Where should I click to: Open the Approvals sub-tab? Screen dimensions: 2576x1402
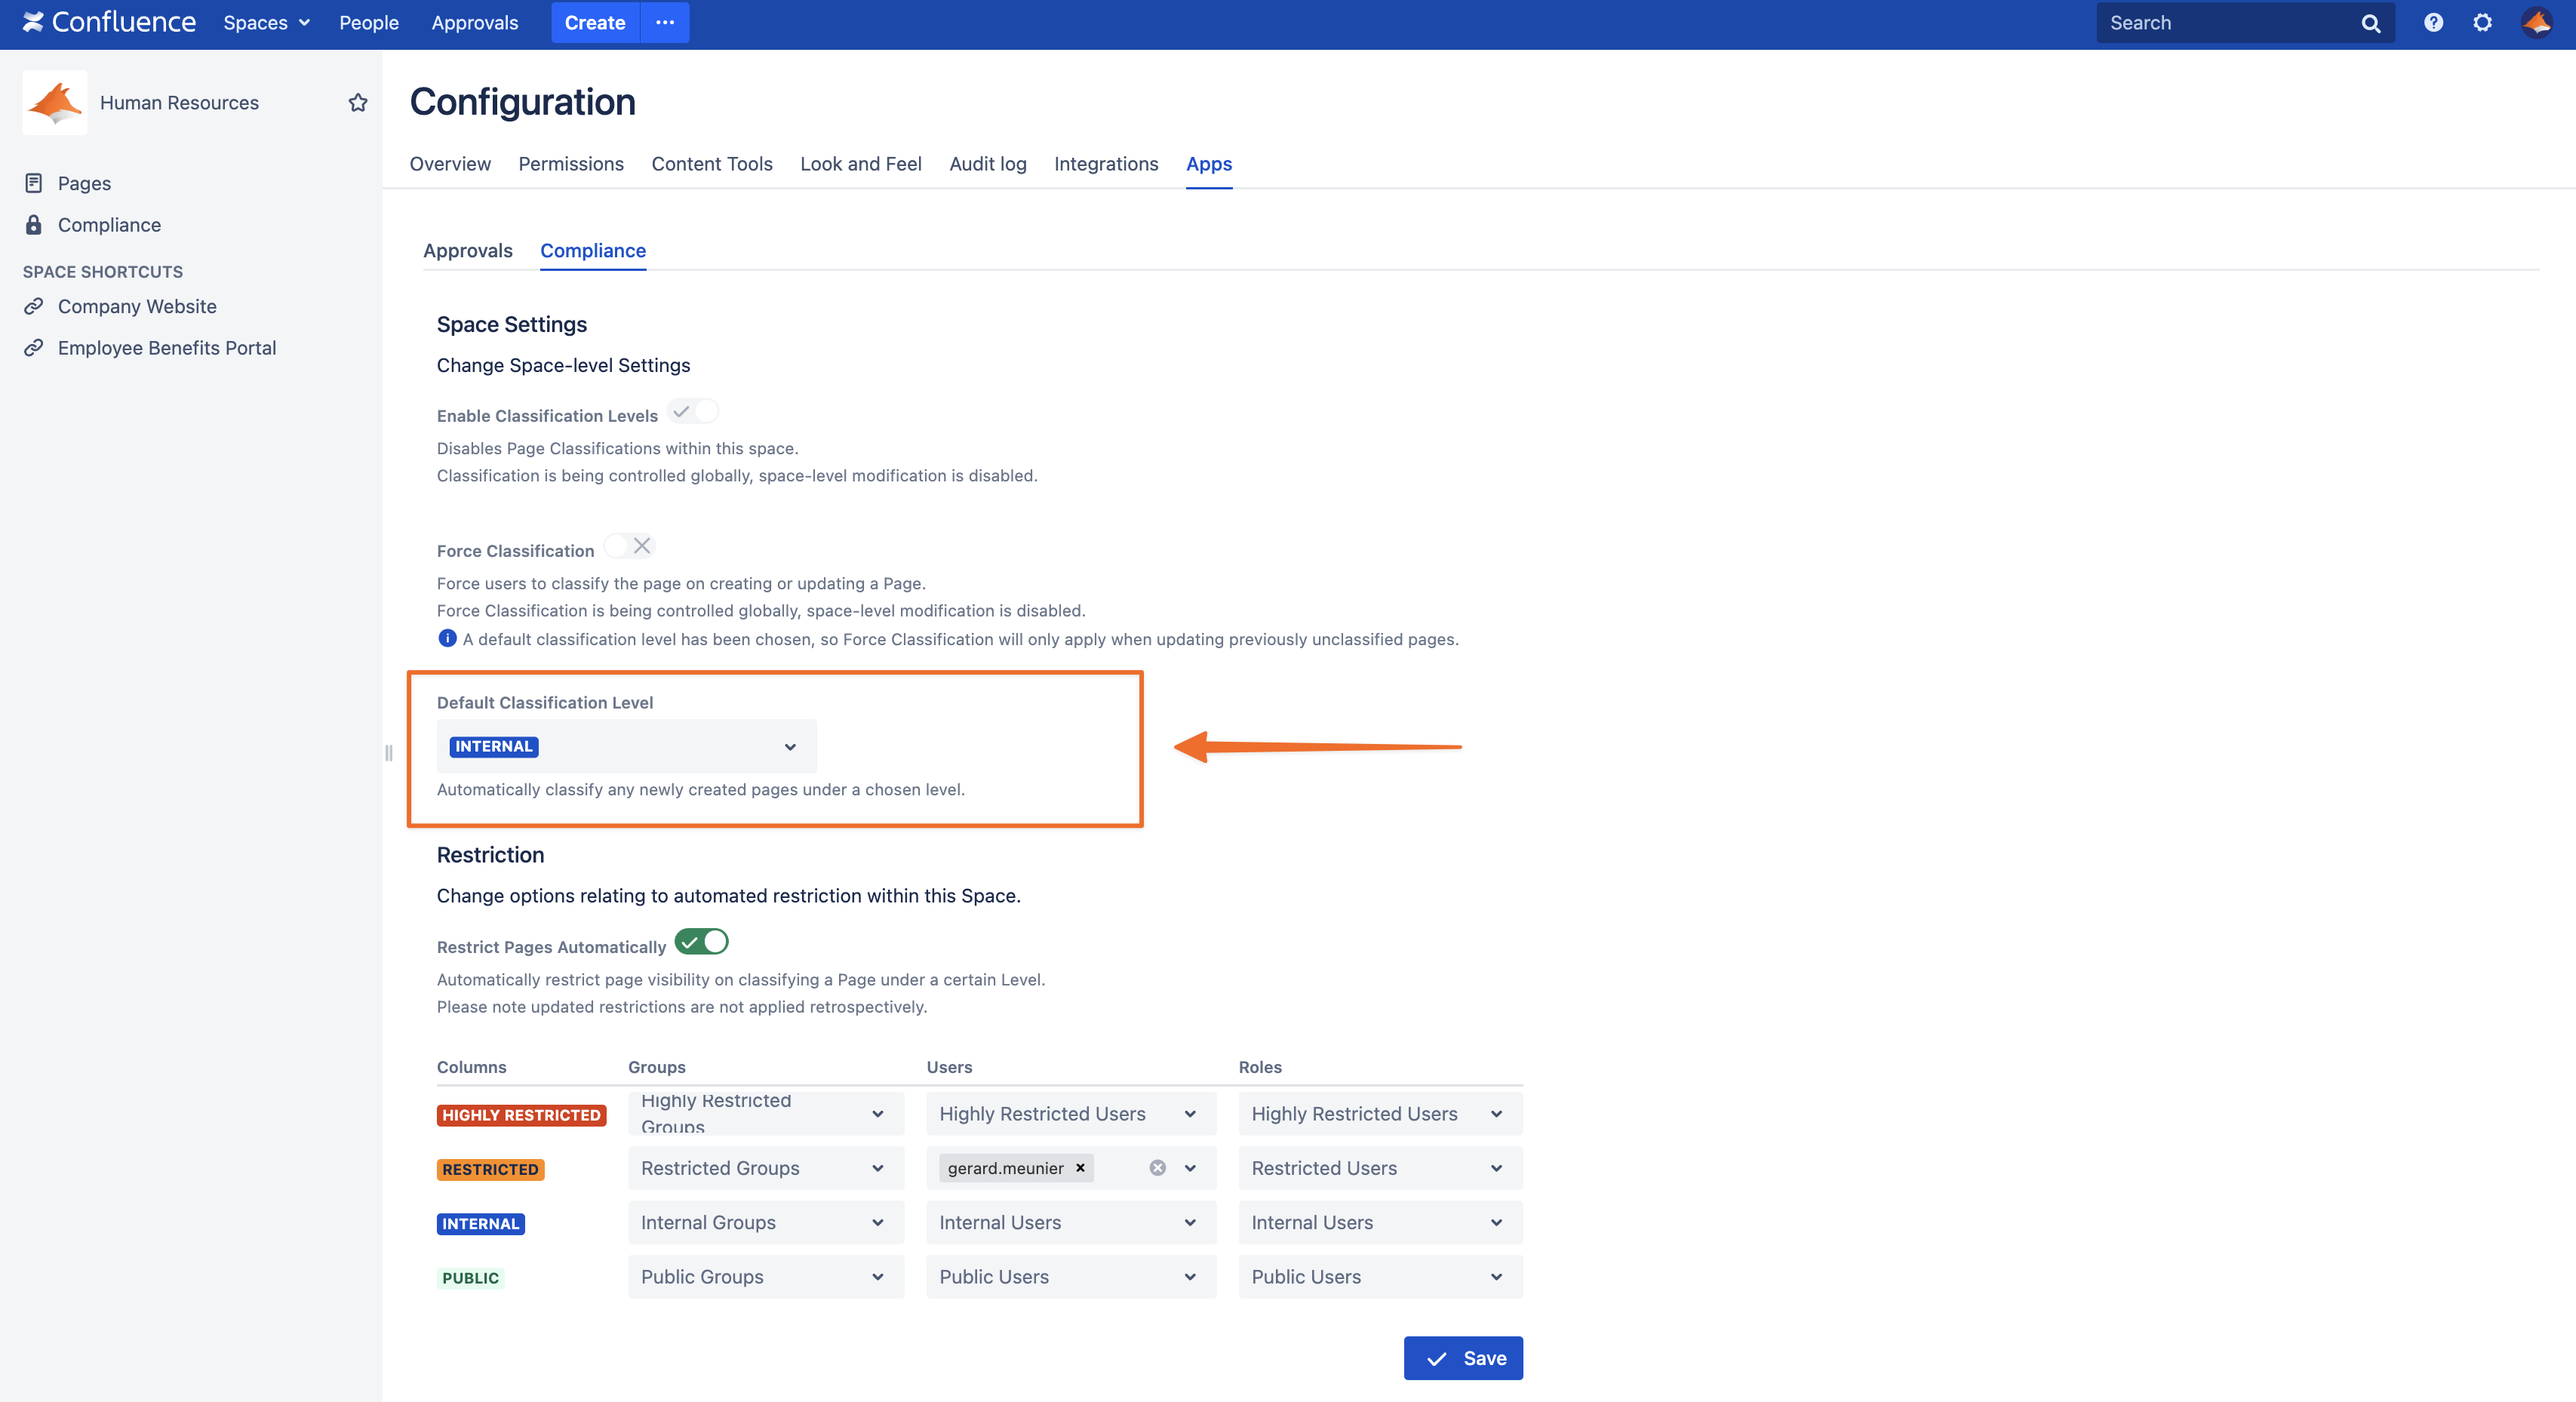coord(467,251)
